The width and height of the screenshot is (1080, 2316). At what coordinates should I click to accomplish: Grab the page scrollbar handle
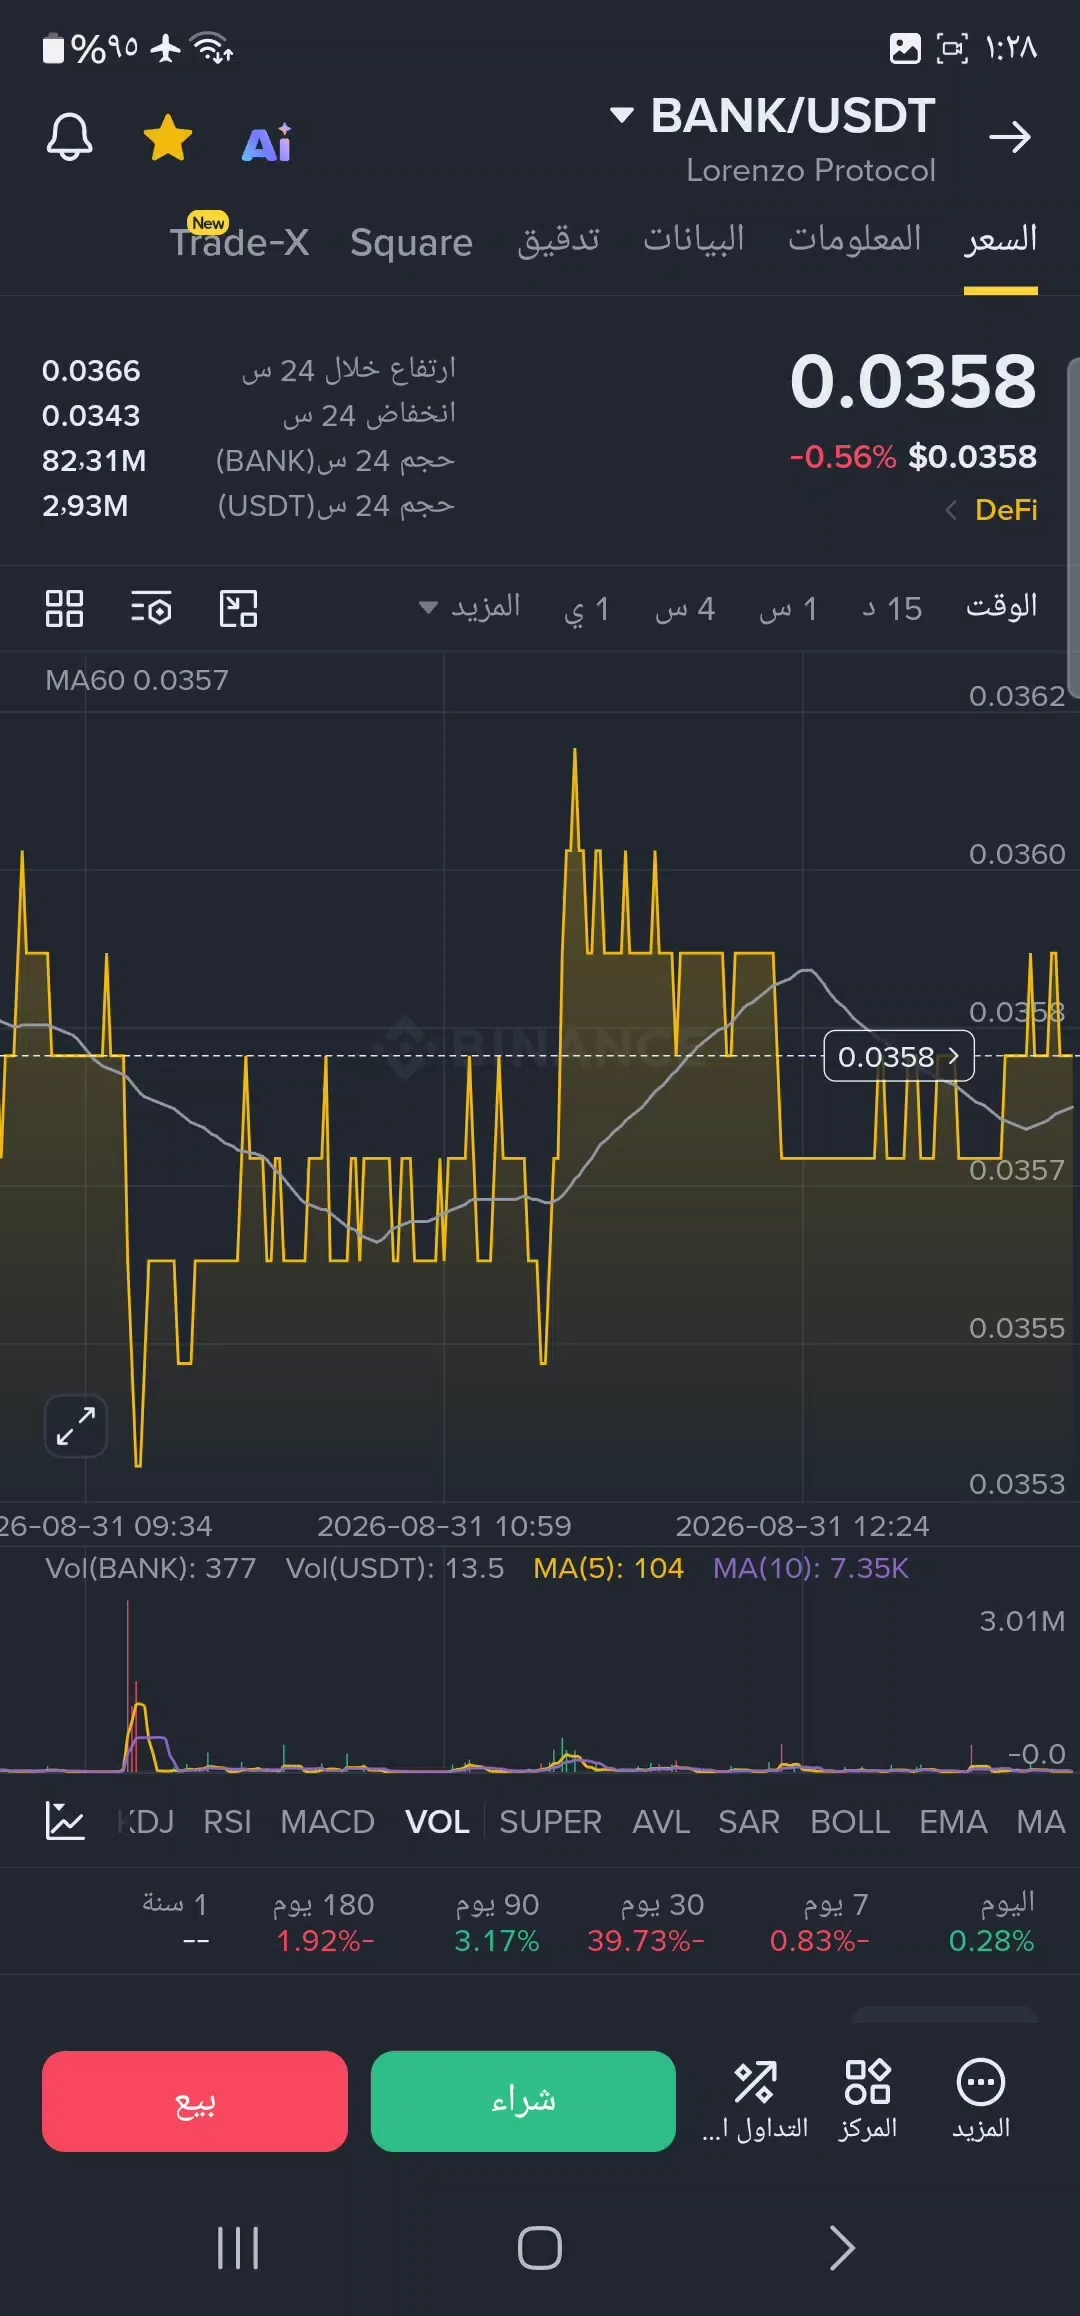coord(1073,527)
